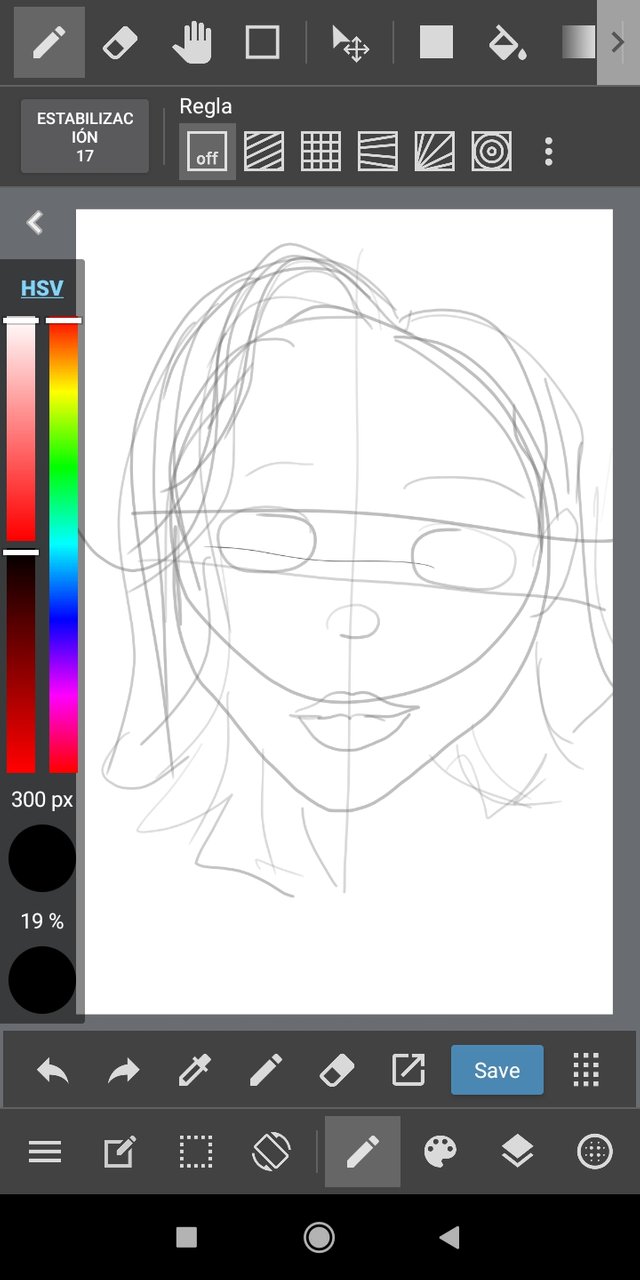Tap Android home circle button
Viewport: 640px width, 1280px height.
[319, 1237]
